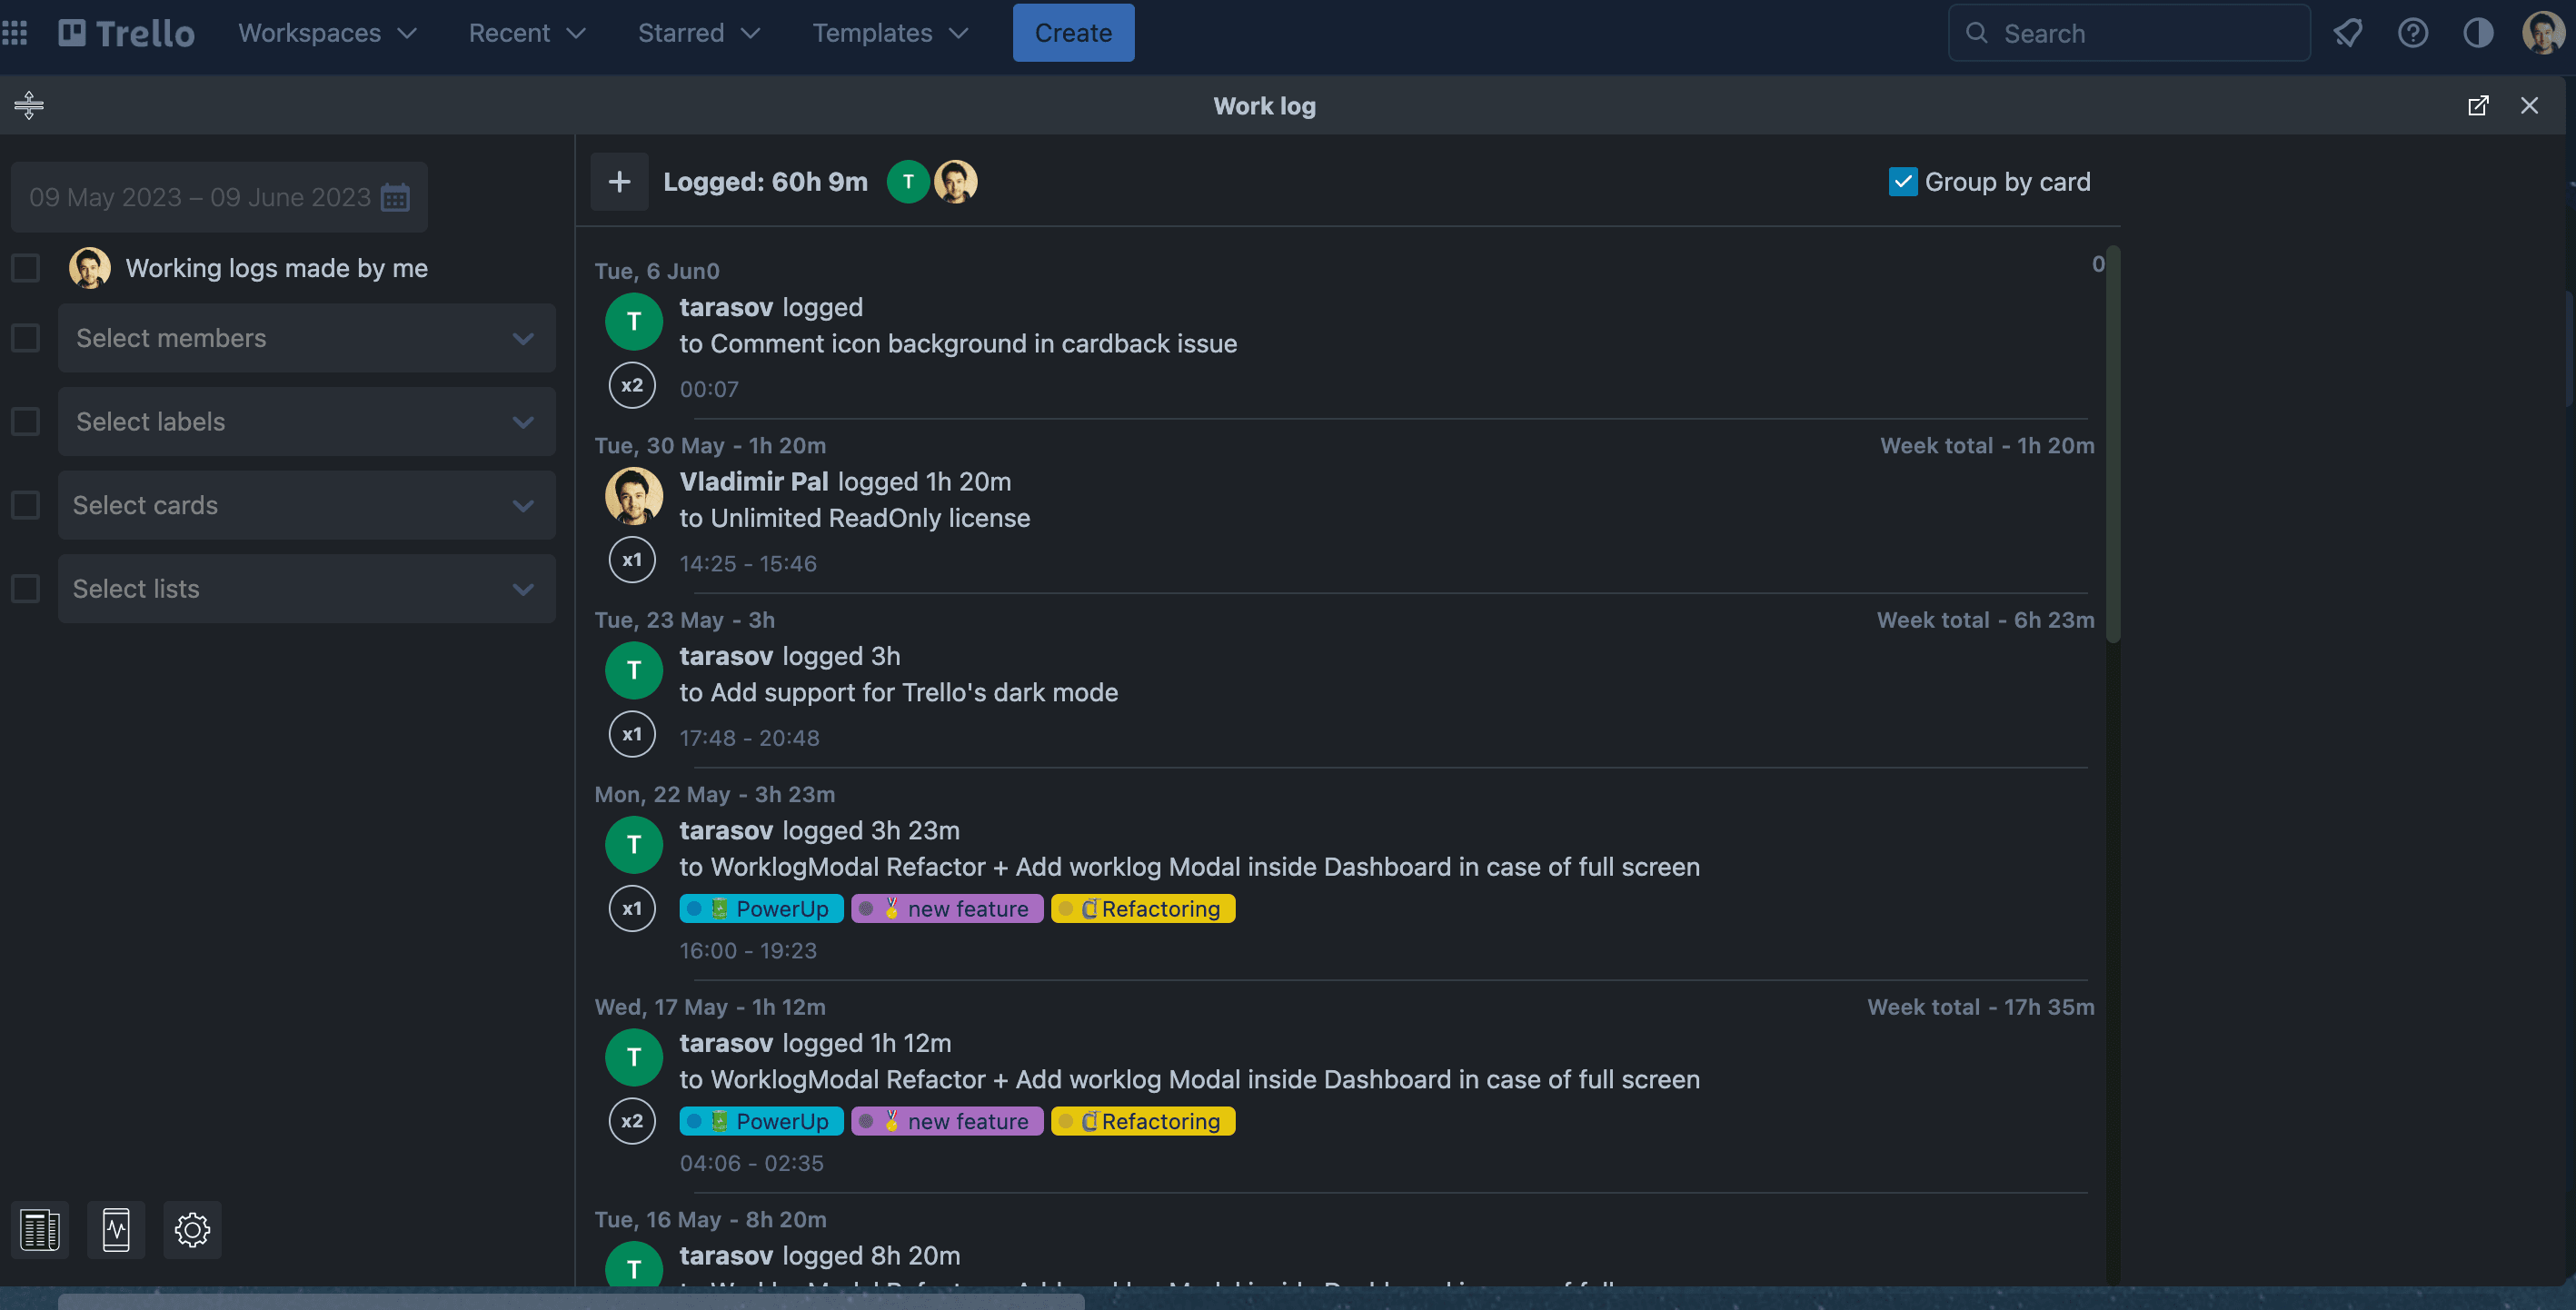Image resolution: width=2576 pixels, height=1310 pixels.
Task: Open the Unlimited ReadOnly license card link
Action: tap(869, 518)
